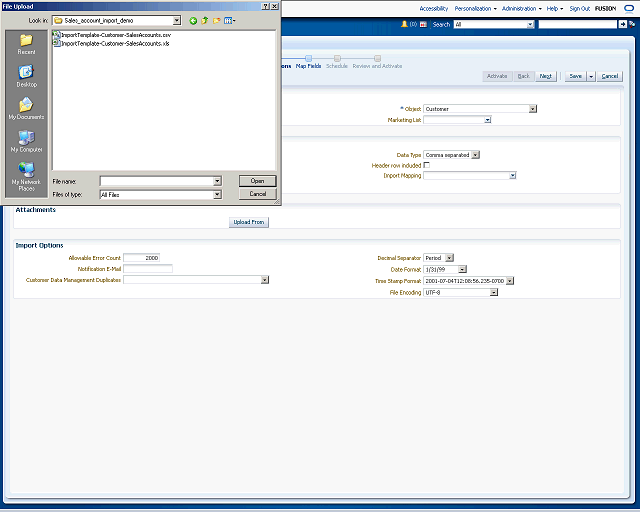Click the Upload From button
640x512 pixels.
[x=249, y=222]
